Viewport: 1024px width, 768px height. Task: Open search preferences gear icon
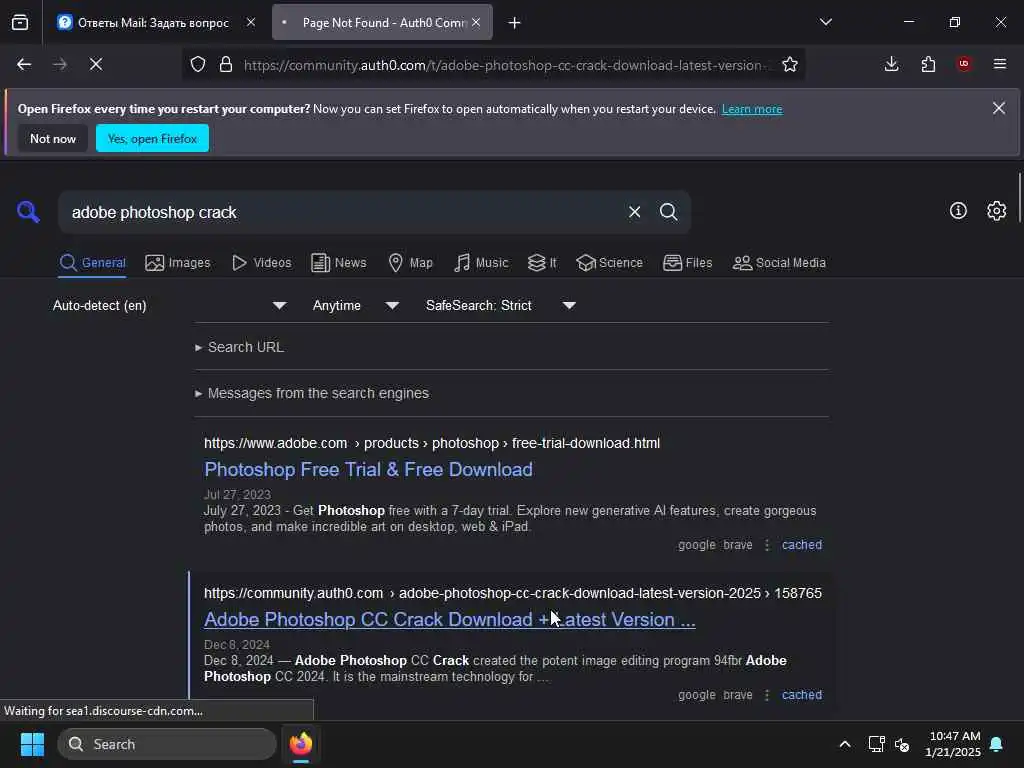997,211
